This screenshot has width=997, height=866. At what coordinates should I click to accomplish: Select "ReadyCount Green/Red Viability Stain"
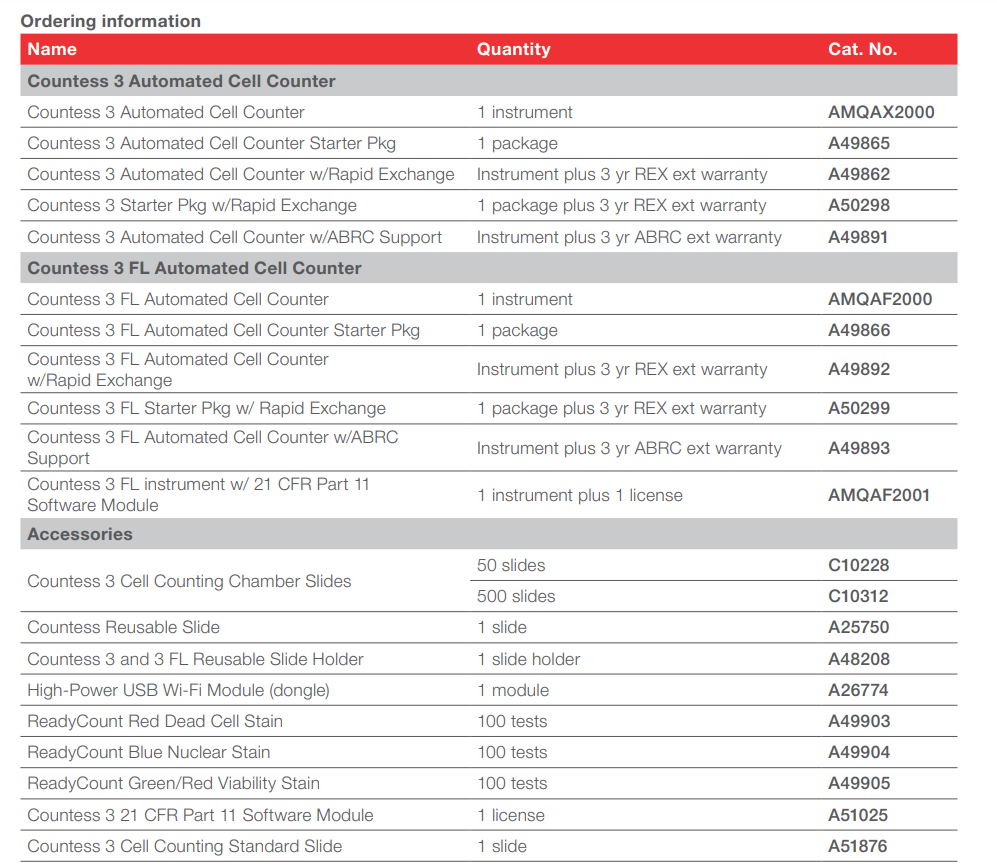(x=174, y=784)
